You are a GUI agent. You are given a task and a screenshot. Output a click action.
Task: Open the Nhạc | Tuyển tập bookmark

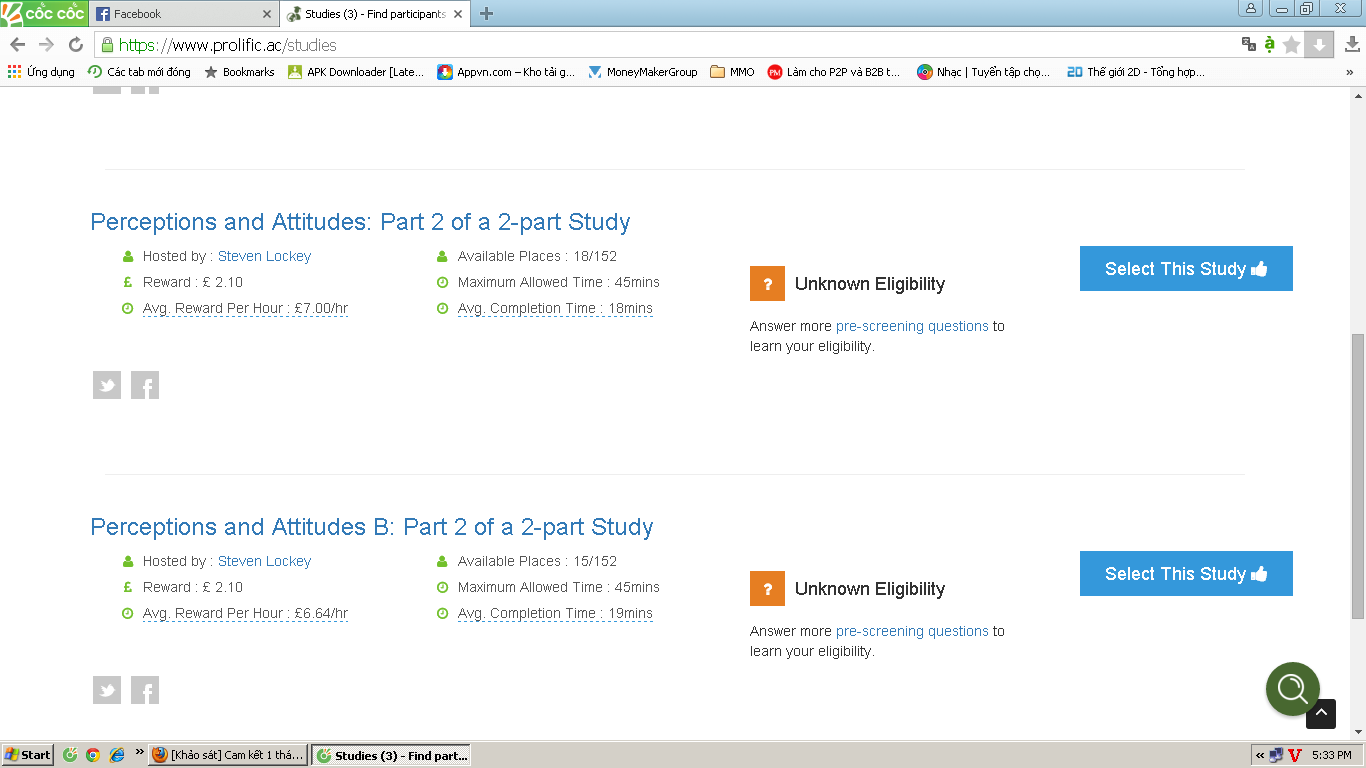click(x=984, y=72)
